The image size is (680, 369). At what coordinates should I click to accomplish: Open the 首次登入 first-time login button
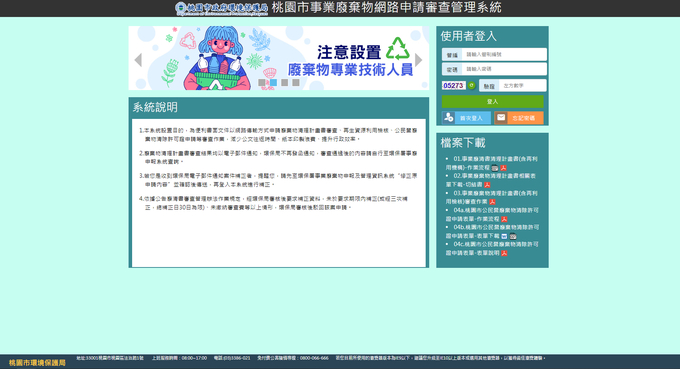point(467,118)
